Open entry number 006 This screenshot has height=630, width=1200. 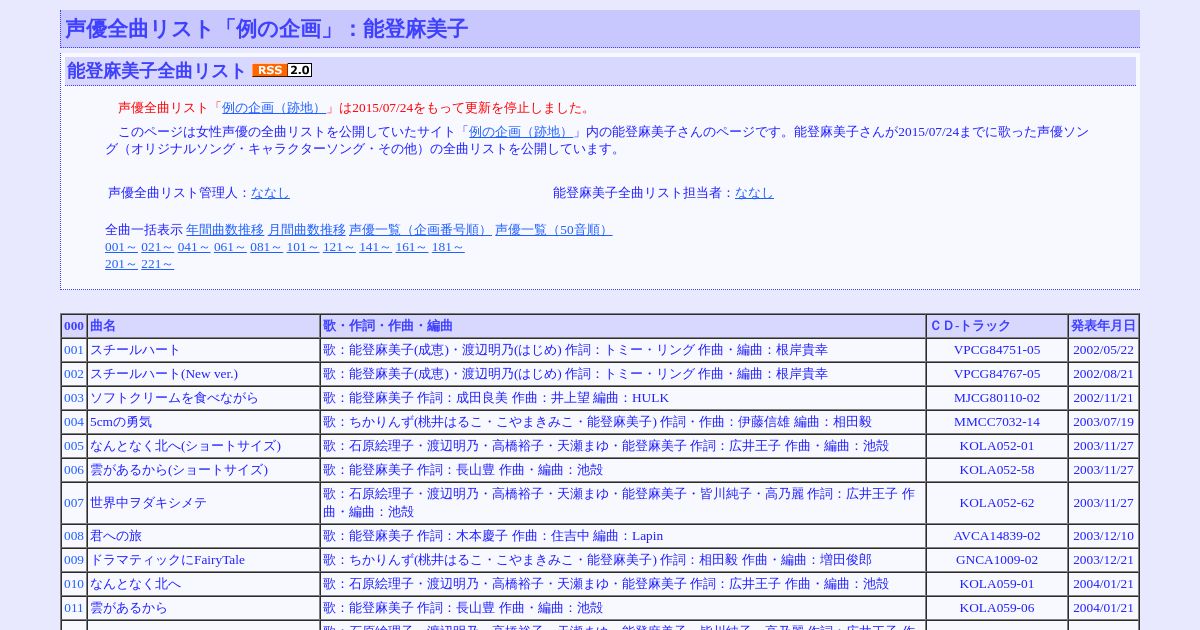74,470
